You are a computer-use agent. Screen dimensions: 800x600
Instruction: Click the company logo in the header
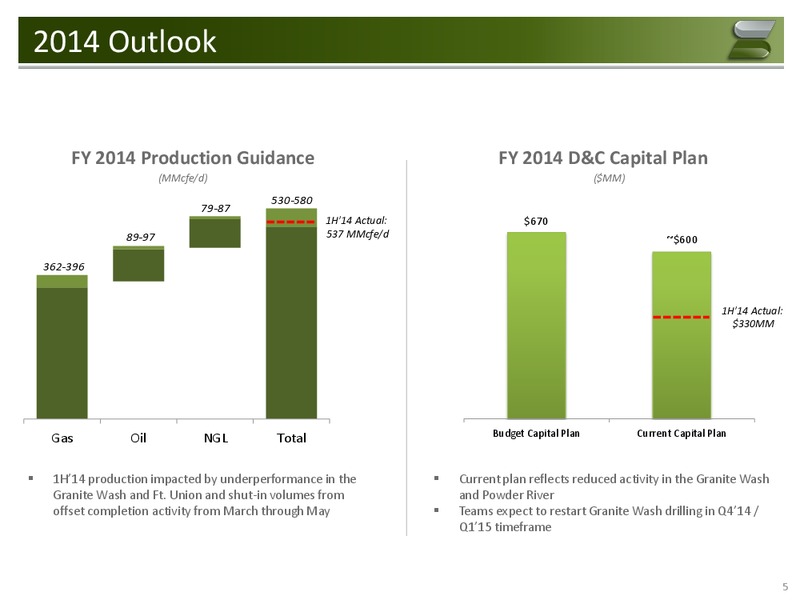tap(752, 40)
